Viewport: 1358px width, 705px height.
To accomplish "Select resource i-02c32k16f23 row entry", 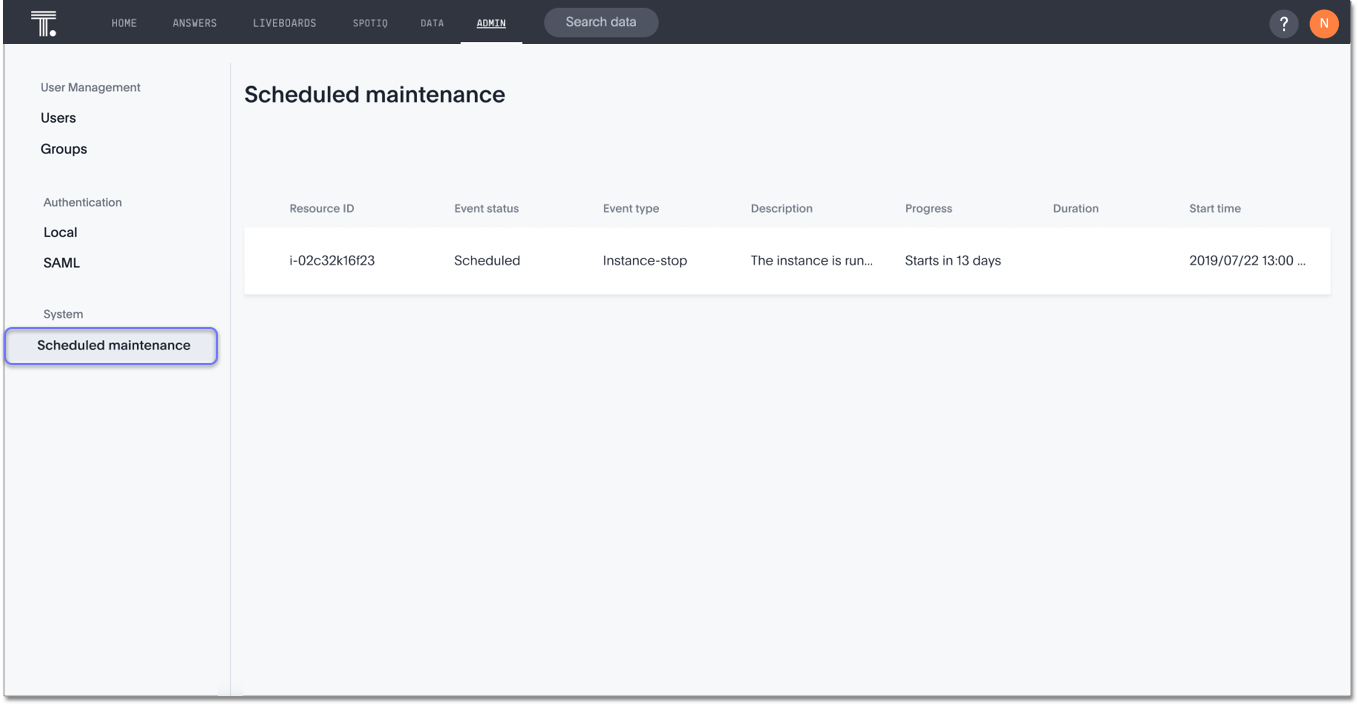I will point(332,261).
